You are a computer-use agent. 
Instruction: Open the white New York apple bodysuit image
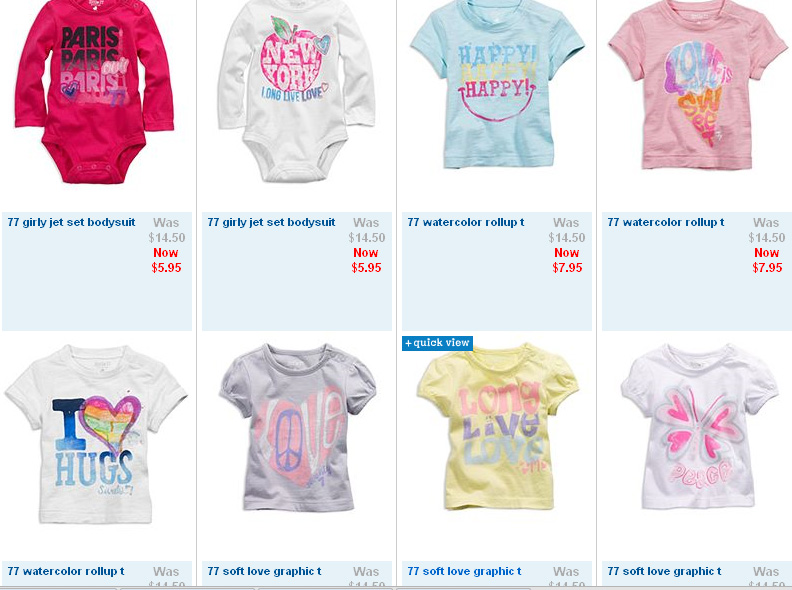click(x=296, y=91)
